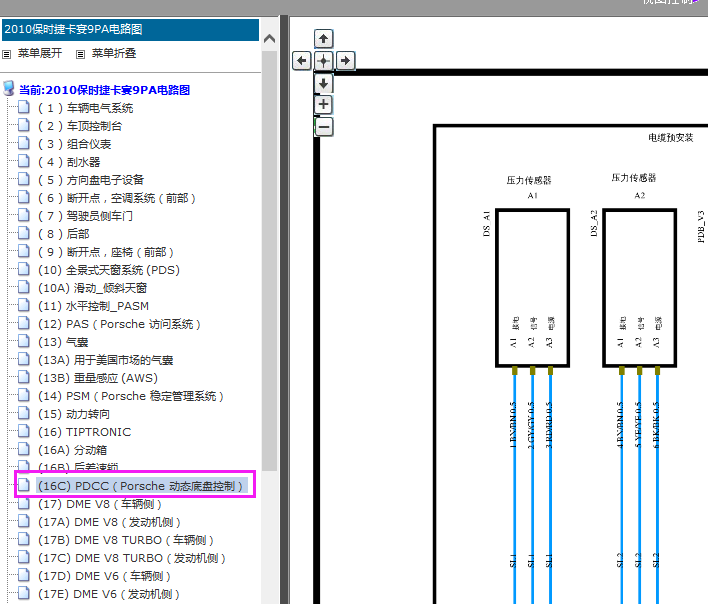Click pressure sensor A1 component box
708x604 pixels.
532,288
